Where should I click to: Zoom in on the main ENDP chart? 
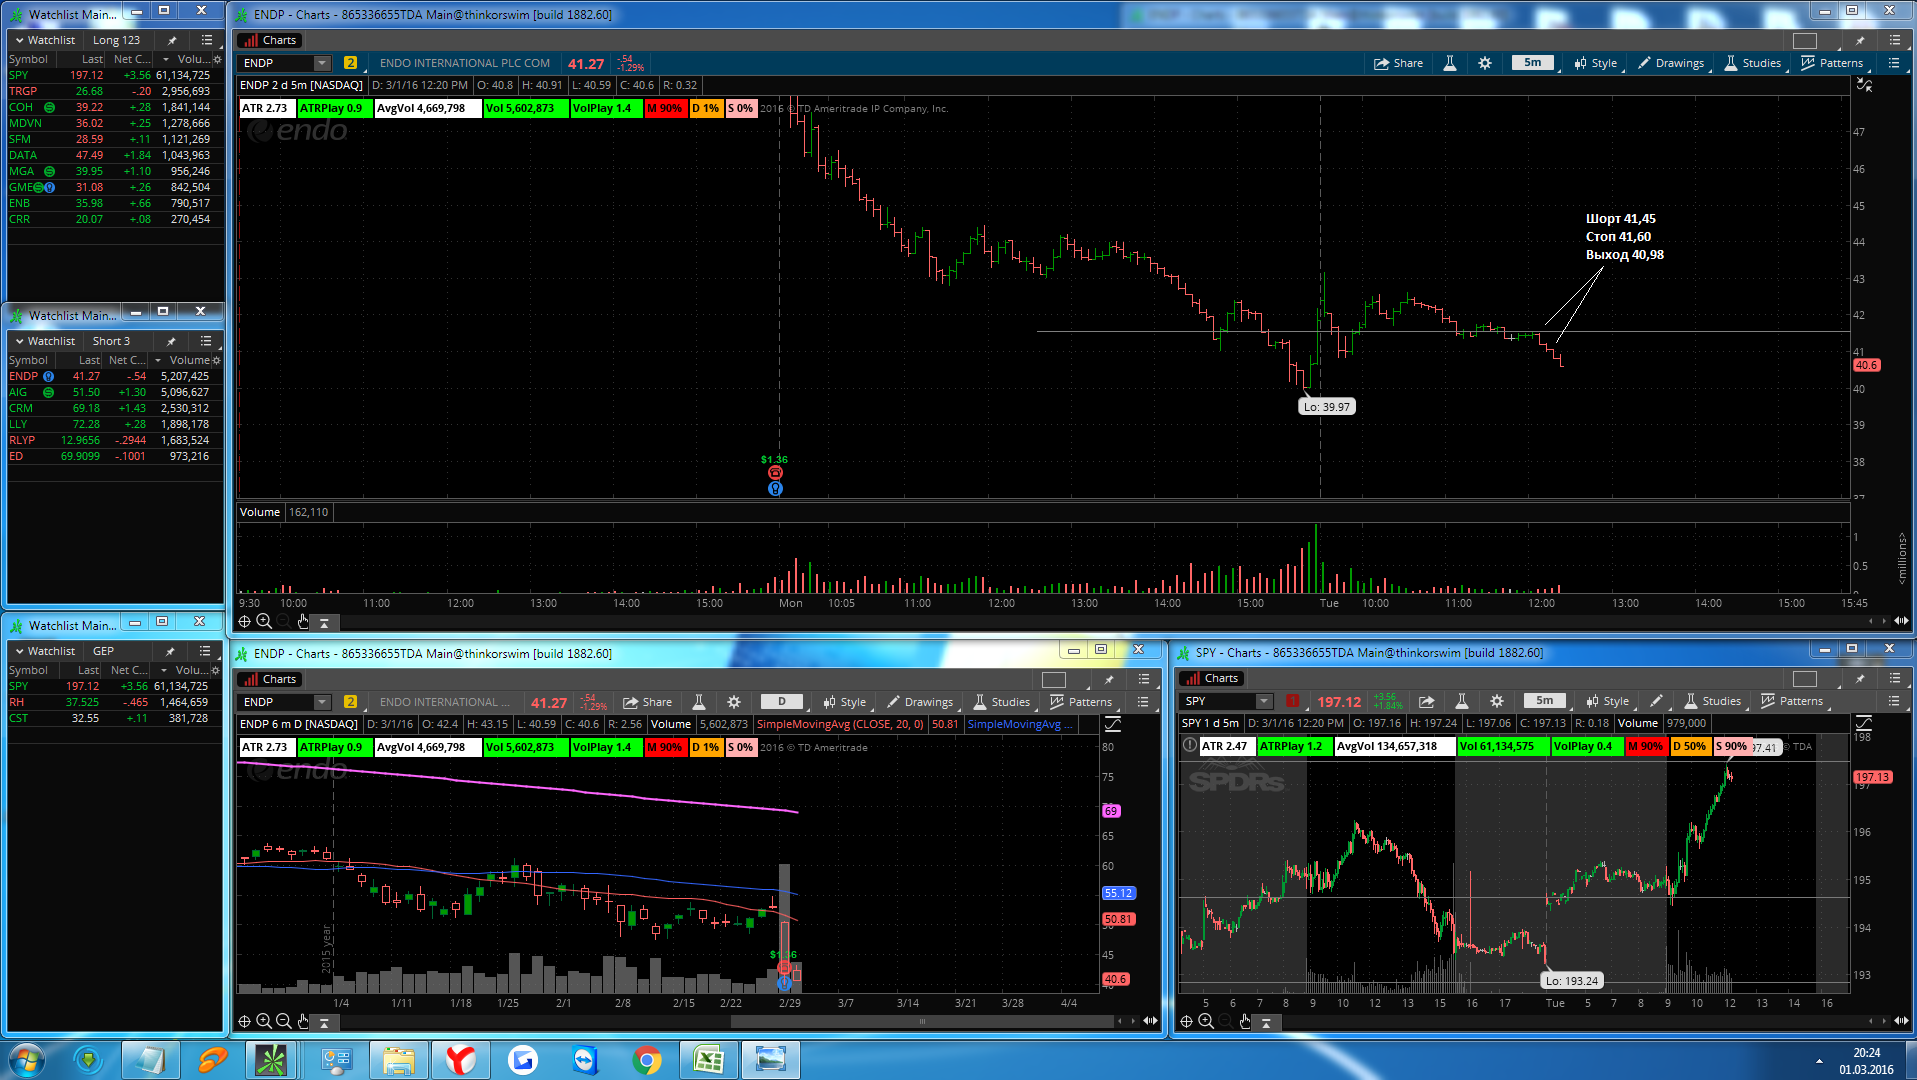[x=264, y=622]
